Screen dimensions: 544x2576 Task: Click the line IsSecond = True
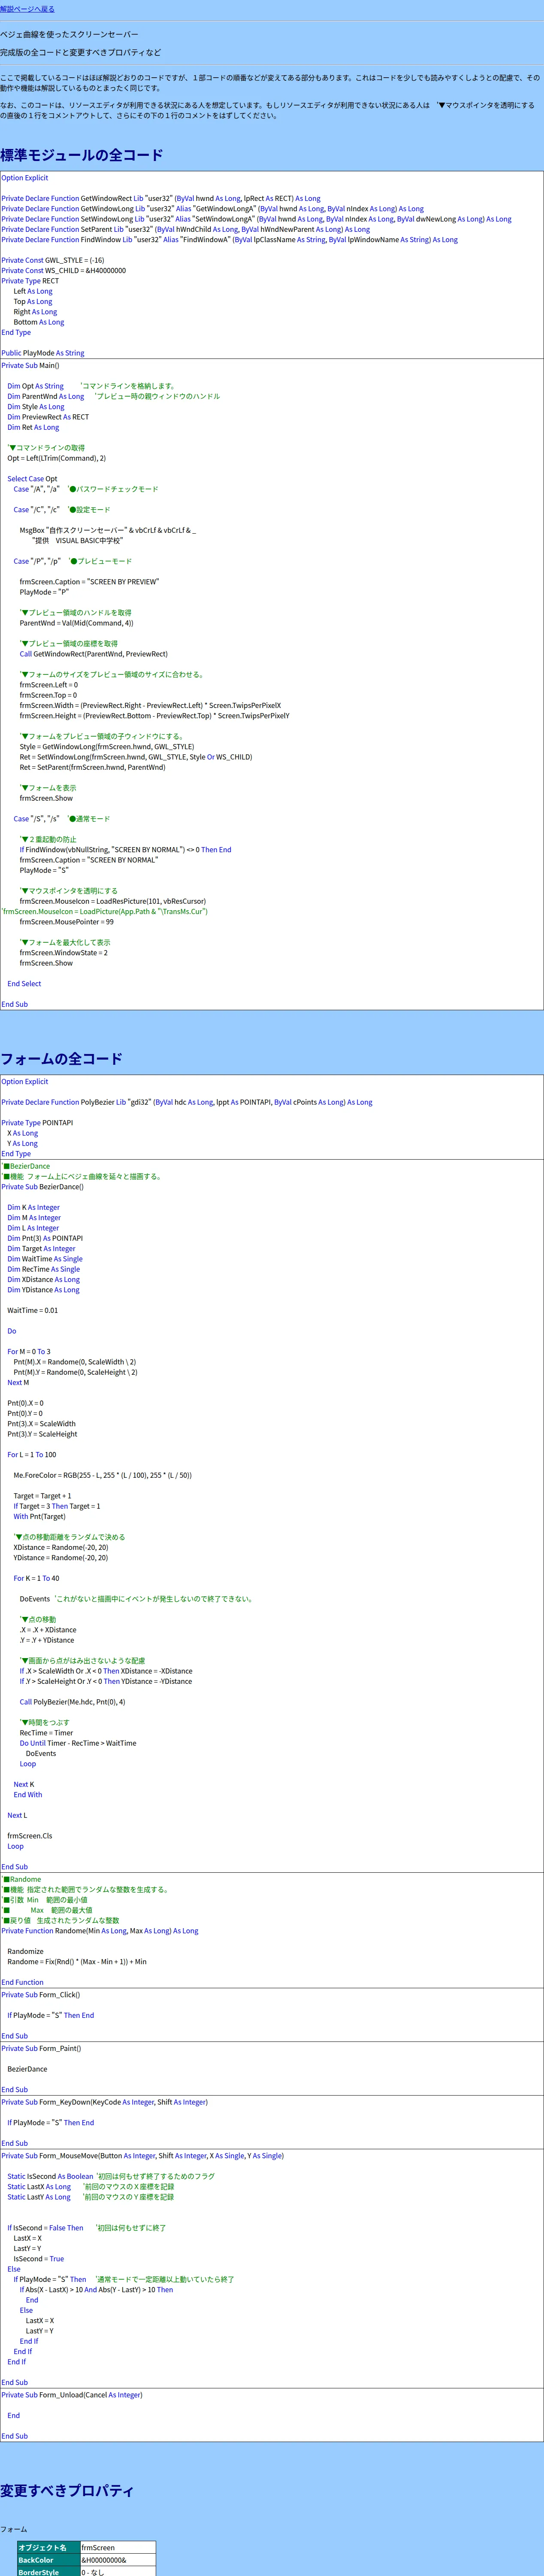tap(39, 2259)
